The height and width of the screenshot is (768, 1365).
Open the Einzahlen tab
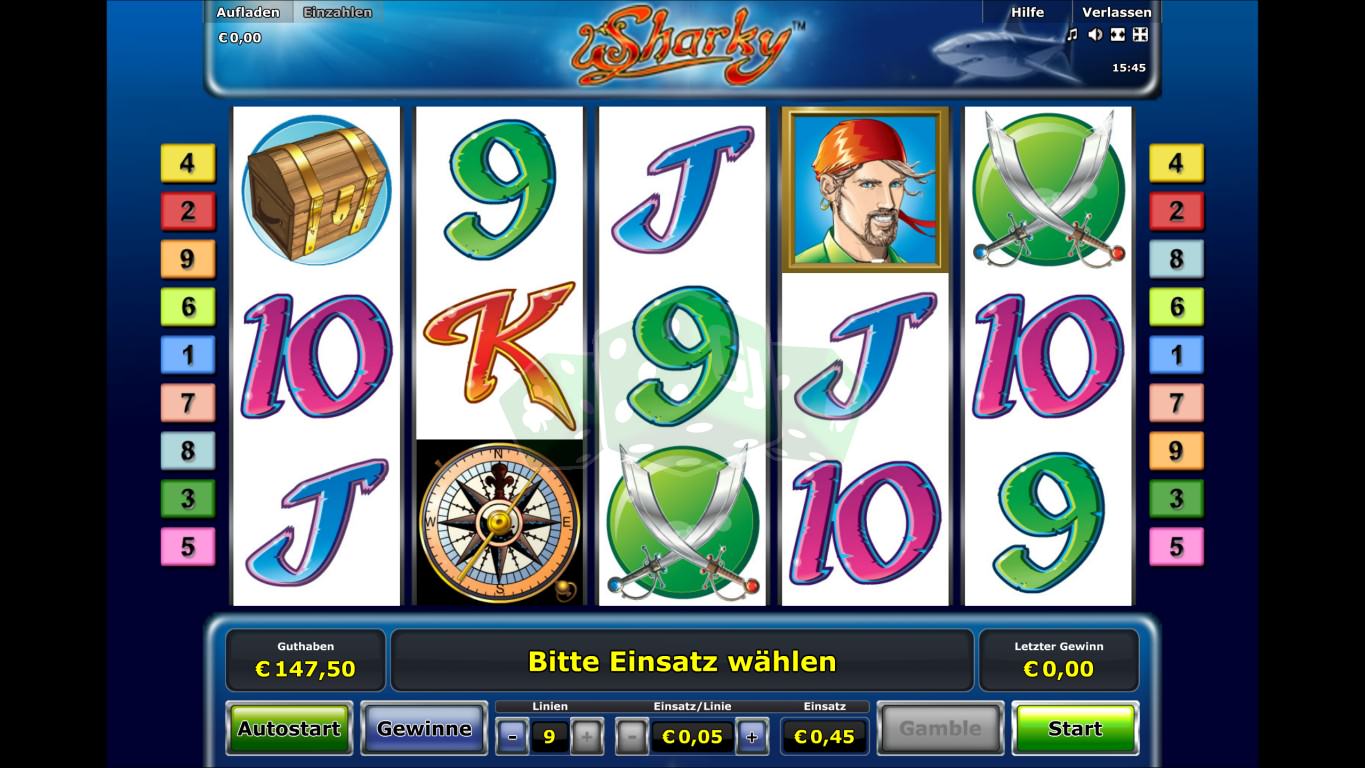(338, 12)
